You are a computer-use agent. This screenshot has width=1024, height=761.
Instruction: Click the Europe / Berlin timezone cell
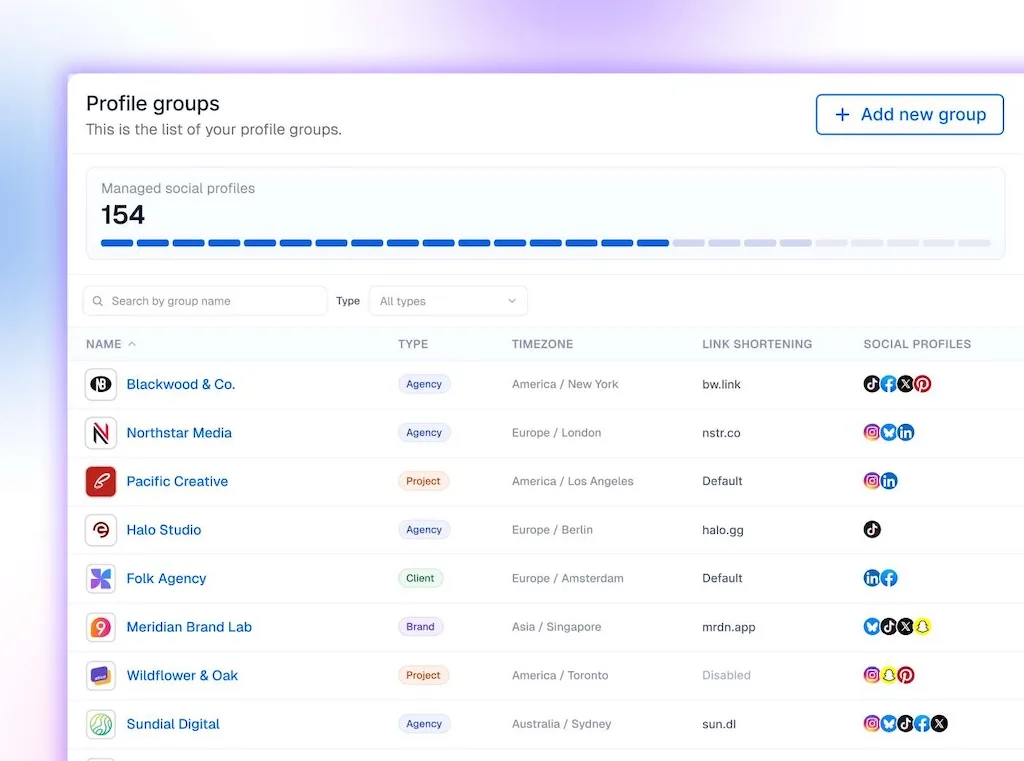552,530
